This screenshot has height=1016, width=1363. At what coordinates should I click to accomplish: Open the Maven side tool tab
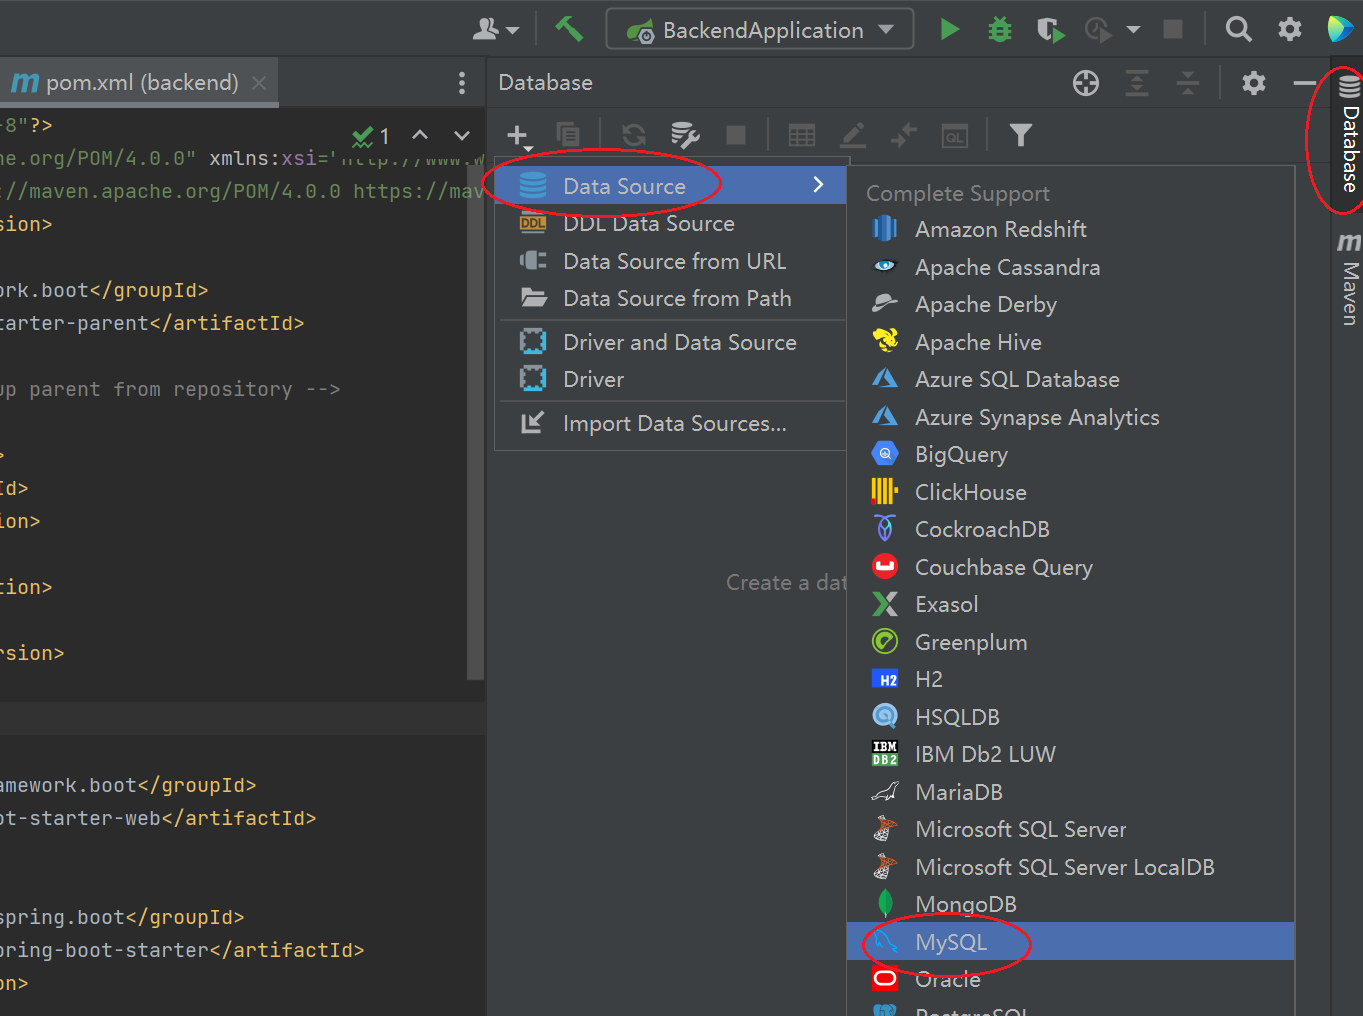(x=1348, y=279)
